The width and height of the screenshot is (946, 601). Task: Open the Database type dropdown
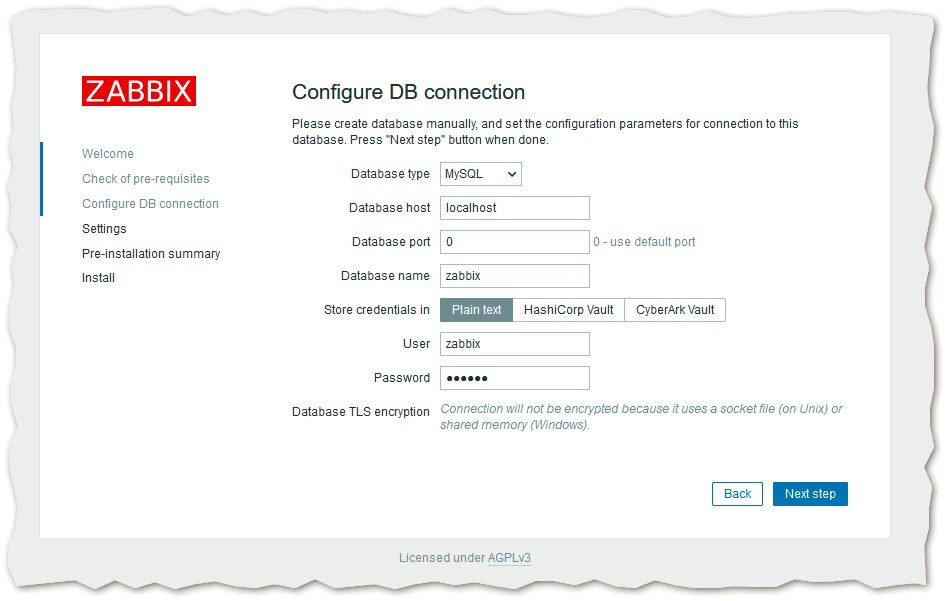[480, 174]
